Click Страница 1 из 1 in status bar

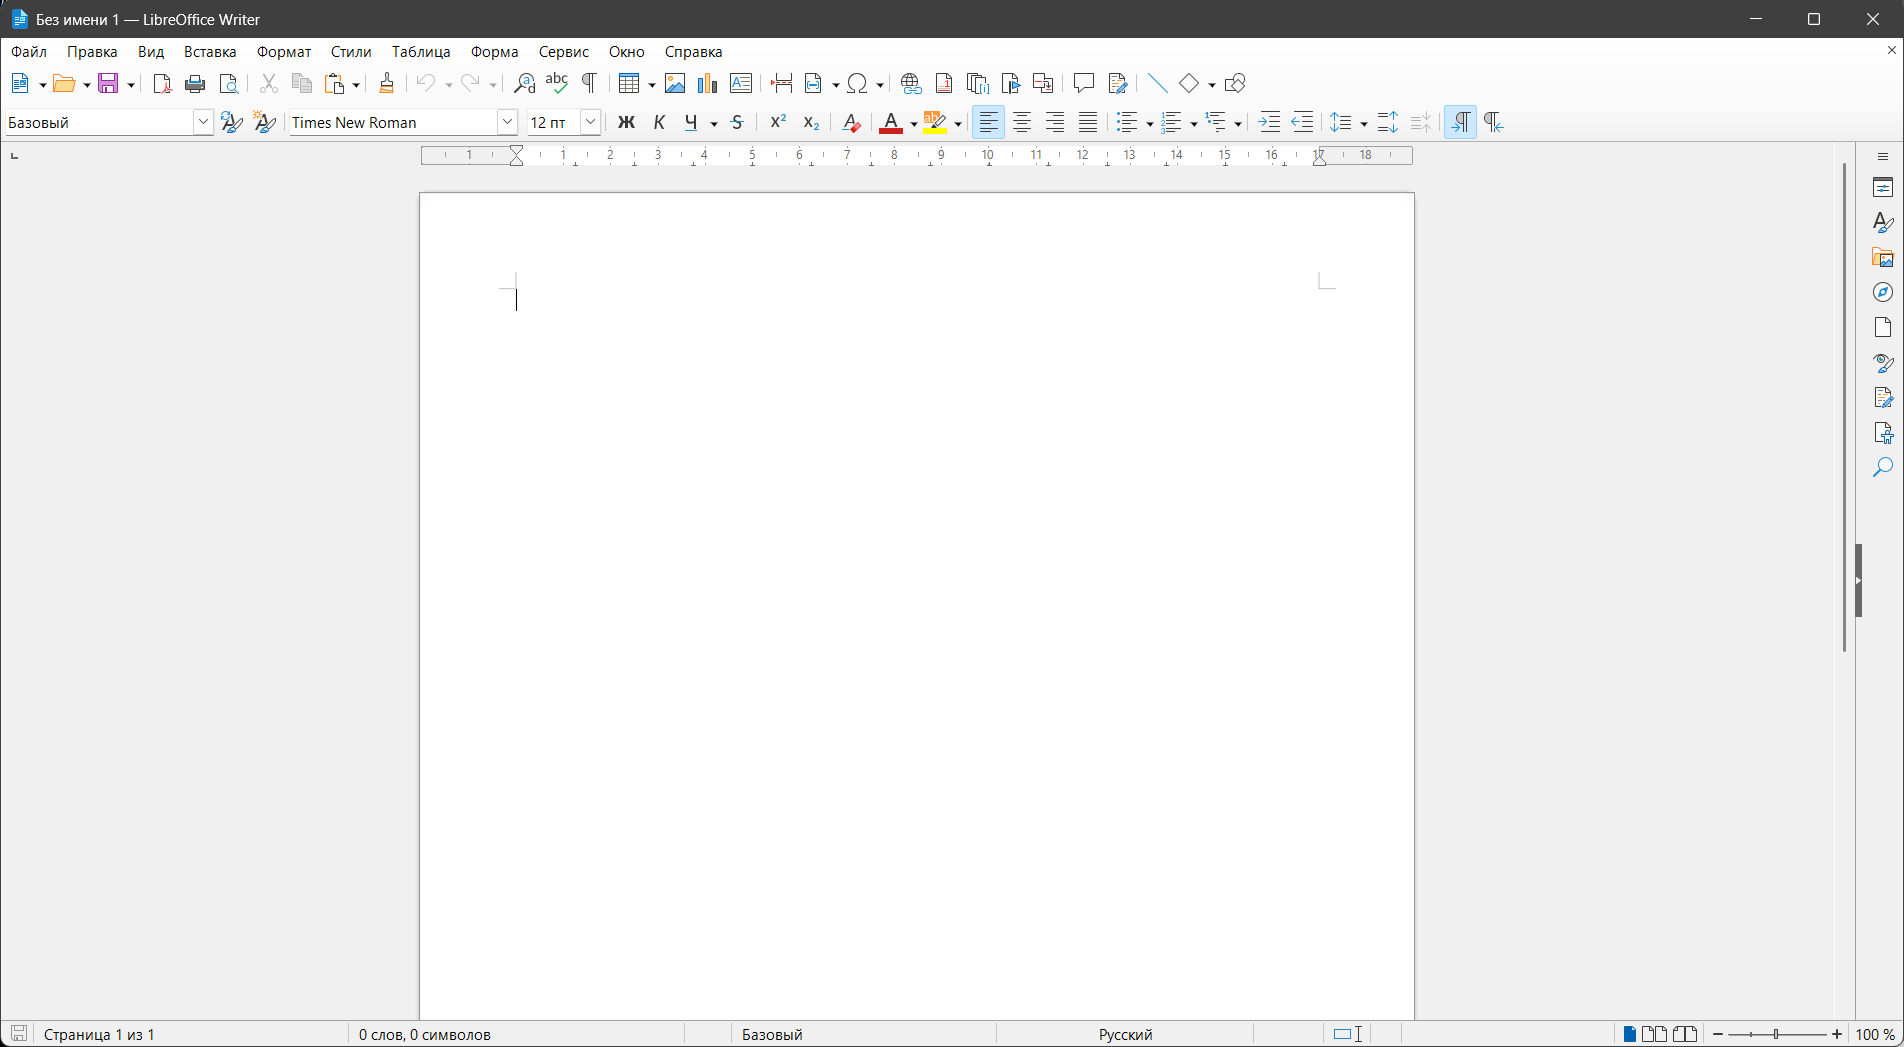click(x=100, y=1035)
